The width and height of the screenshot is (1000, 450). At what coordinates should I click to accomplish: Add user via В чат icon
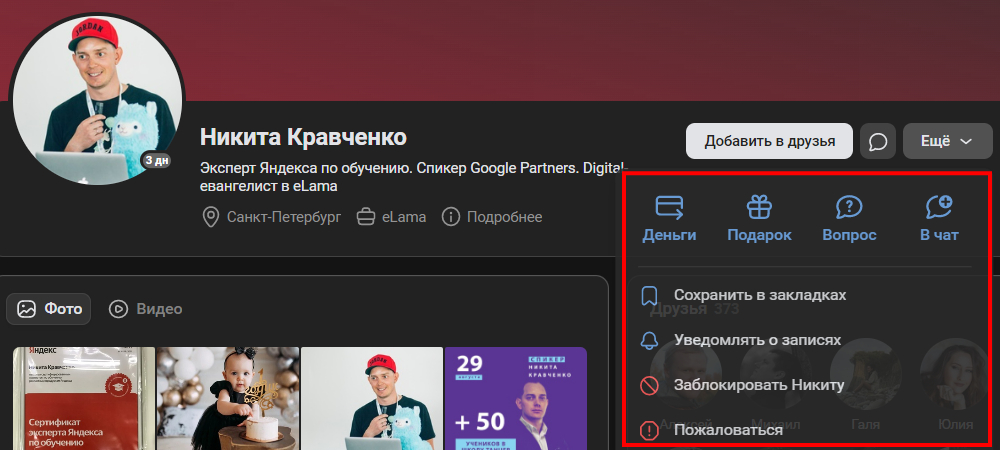tap(939, 207)
